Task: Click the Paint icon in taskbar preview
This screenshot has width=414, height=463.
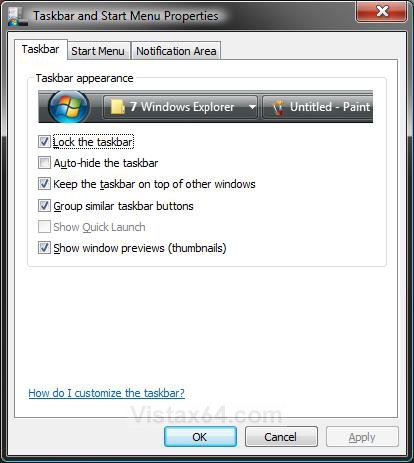Action: [x=278, y=107]
